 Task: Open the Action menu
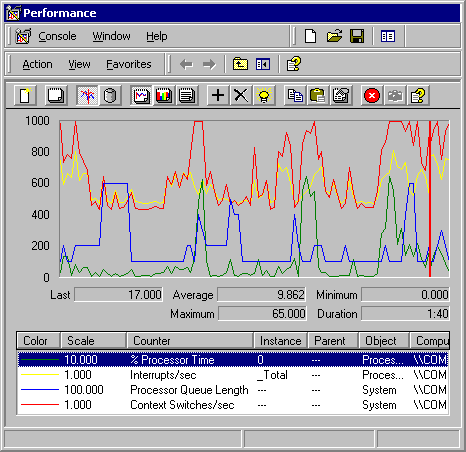click(x=37, y=64)
